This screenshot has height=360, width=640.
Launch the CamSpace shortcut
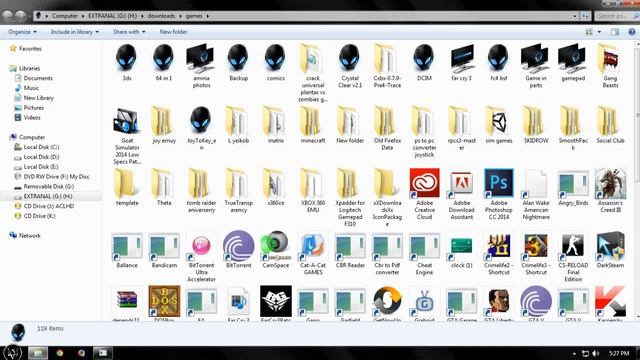pyautogui.click(x=276, y=245)
